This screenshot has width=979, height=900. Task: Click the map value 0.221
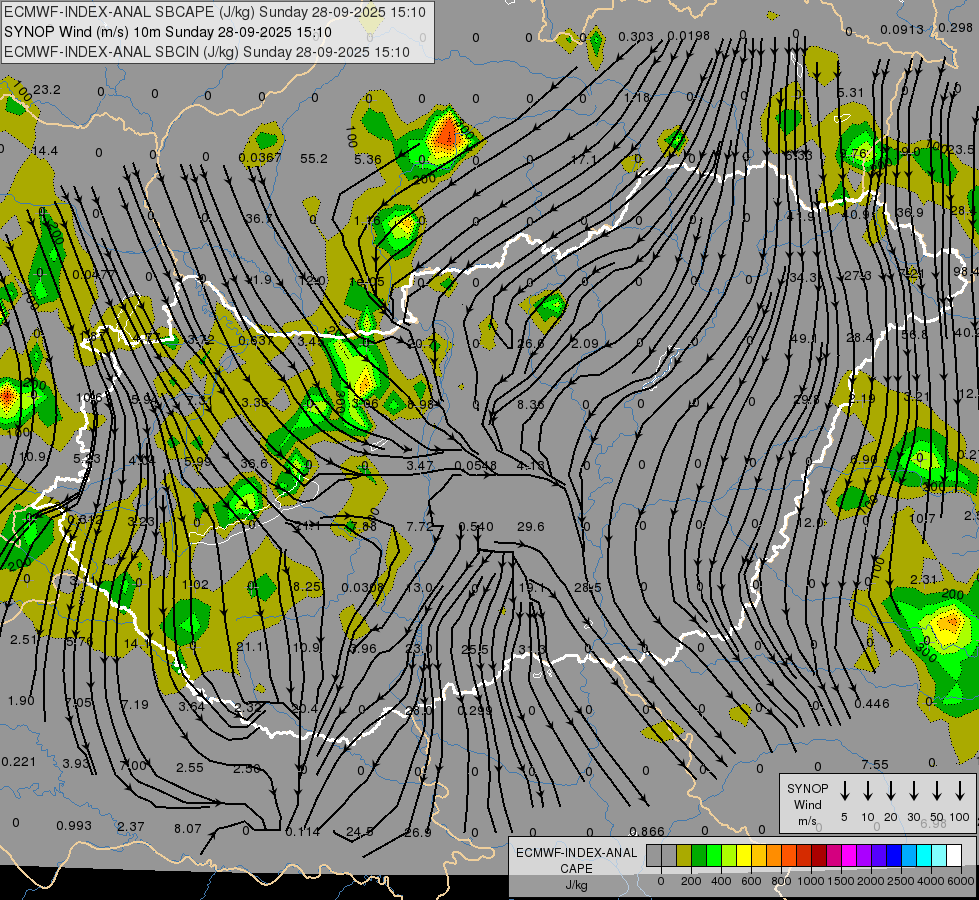tap(19, 761)
